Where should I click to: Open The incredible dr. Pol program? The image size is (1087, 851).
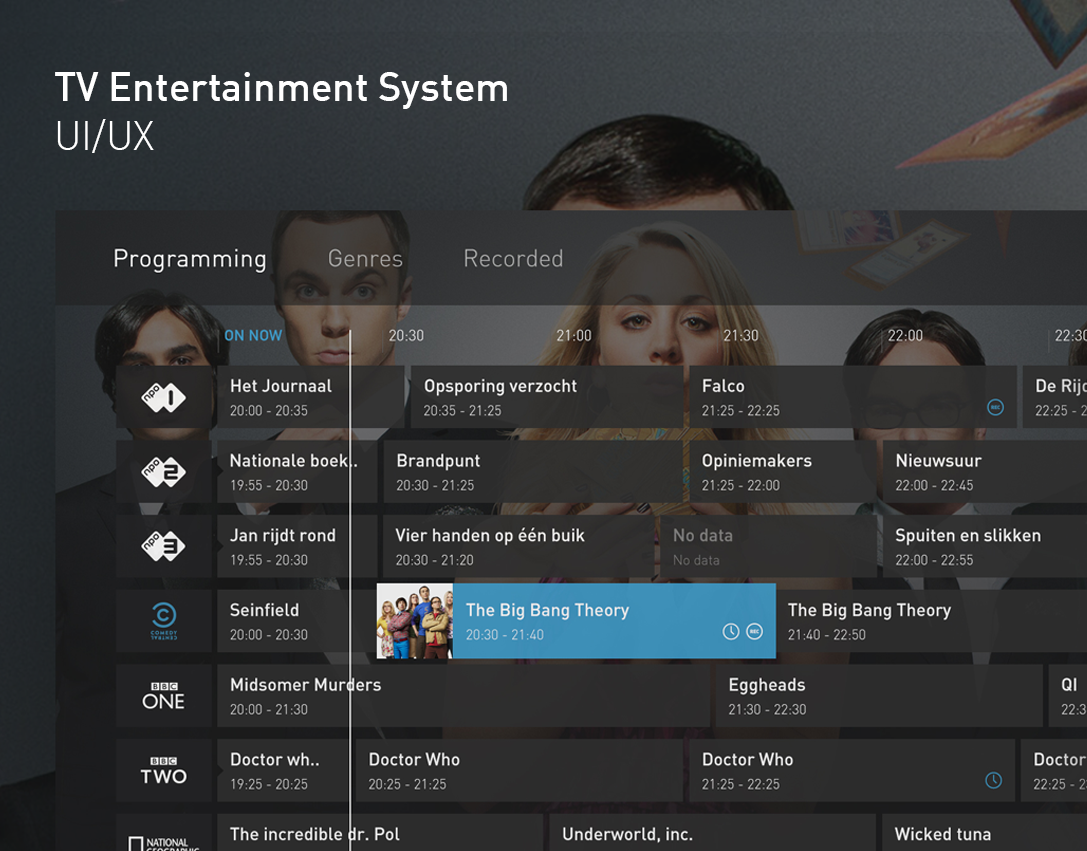(380, 833)
